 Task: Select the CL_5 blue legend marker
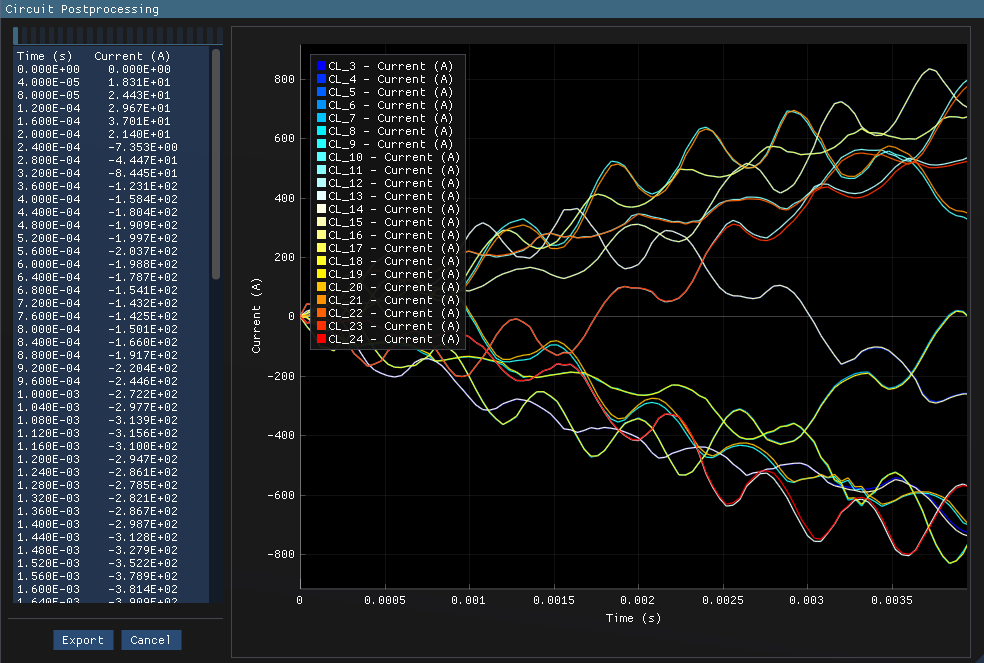(321, 92)
